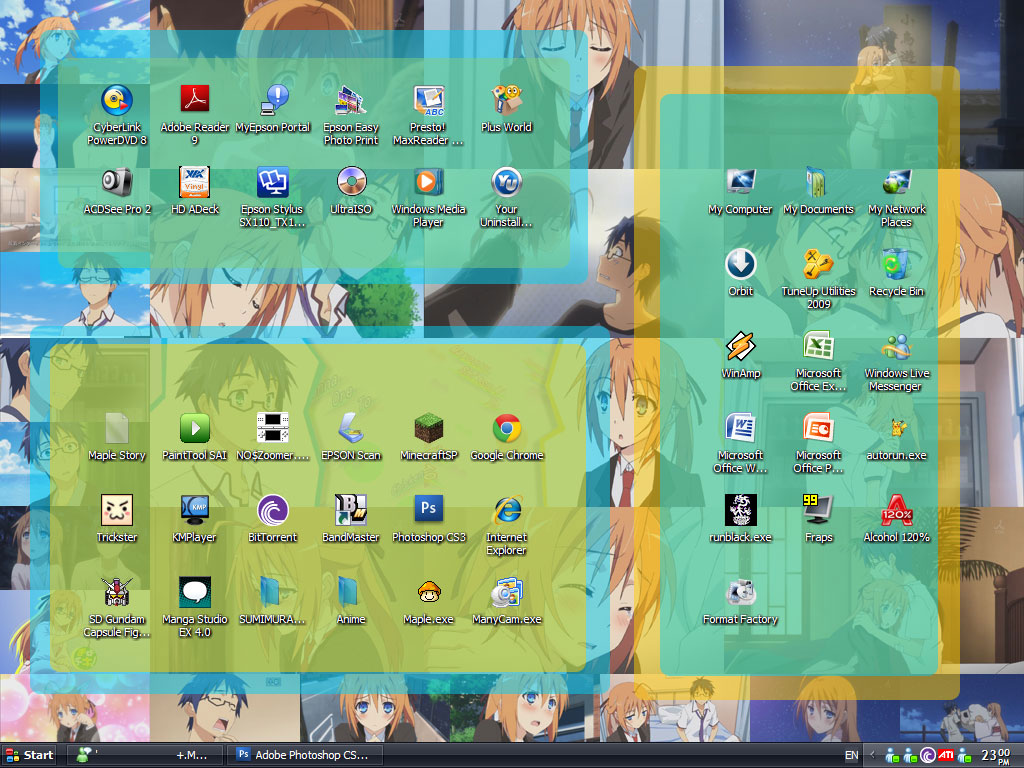Open the MinecraftSP block icon
This screenshot has height=768, width=1024.
pos(428,428)
